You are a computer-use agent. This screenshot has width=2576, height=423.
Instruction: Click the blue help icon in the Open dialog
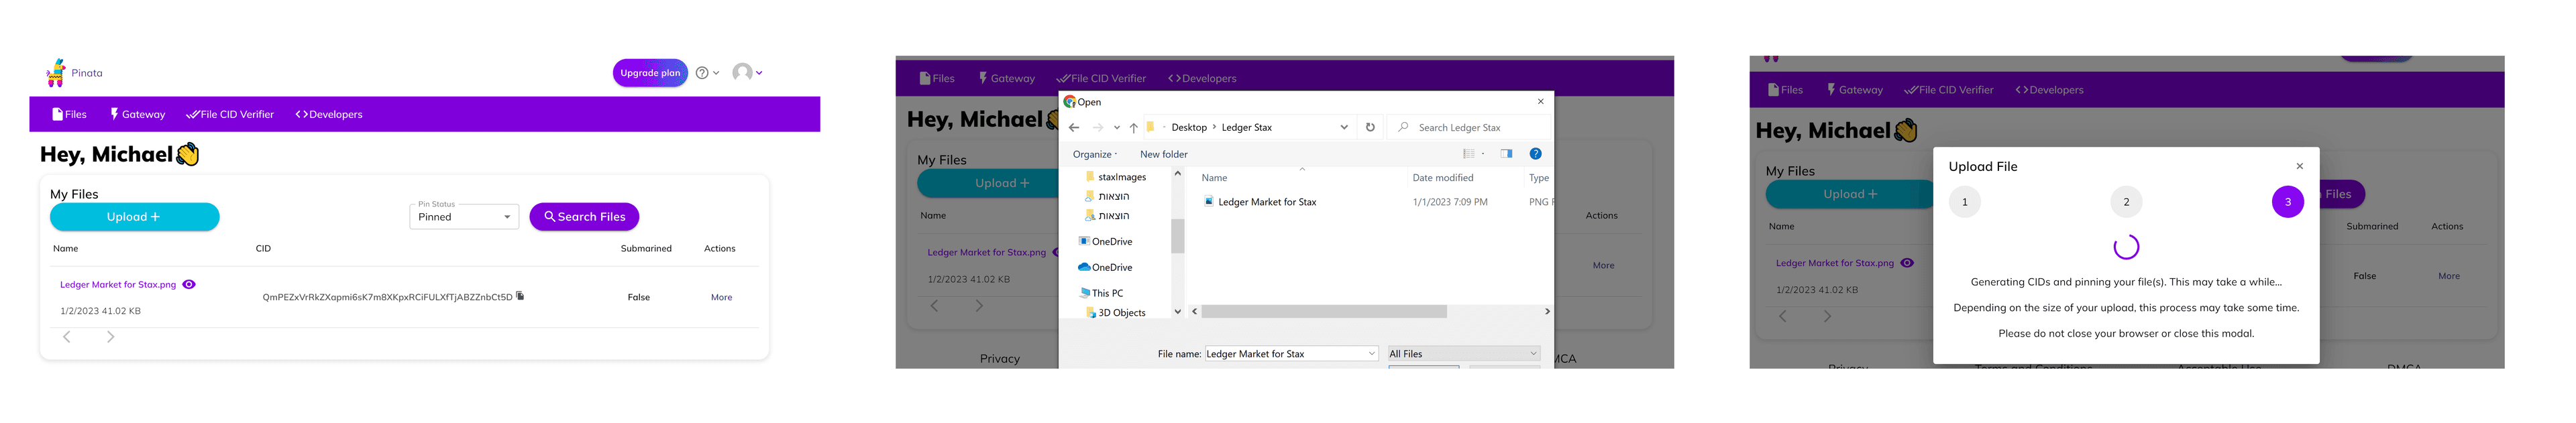[x=1535, y=154]
